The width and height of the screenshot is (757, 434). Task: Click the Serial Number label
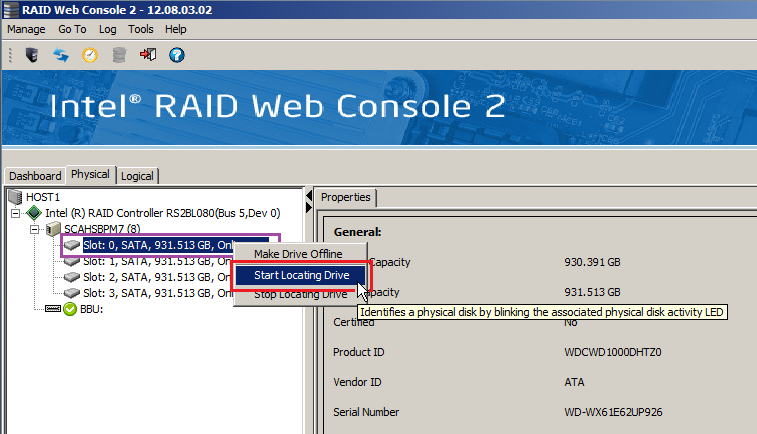click(x=366, y=412)
